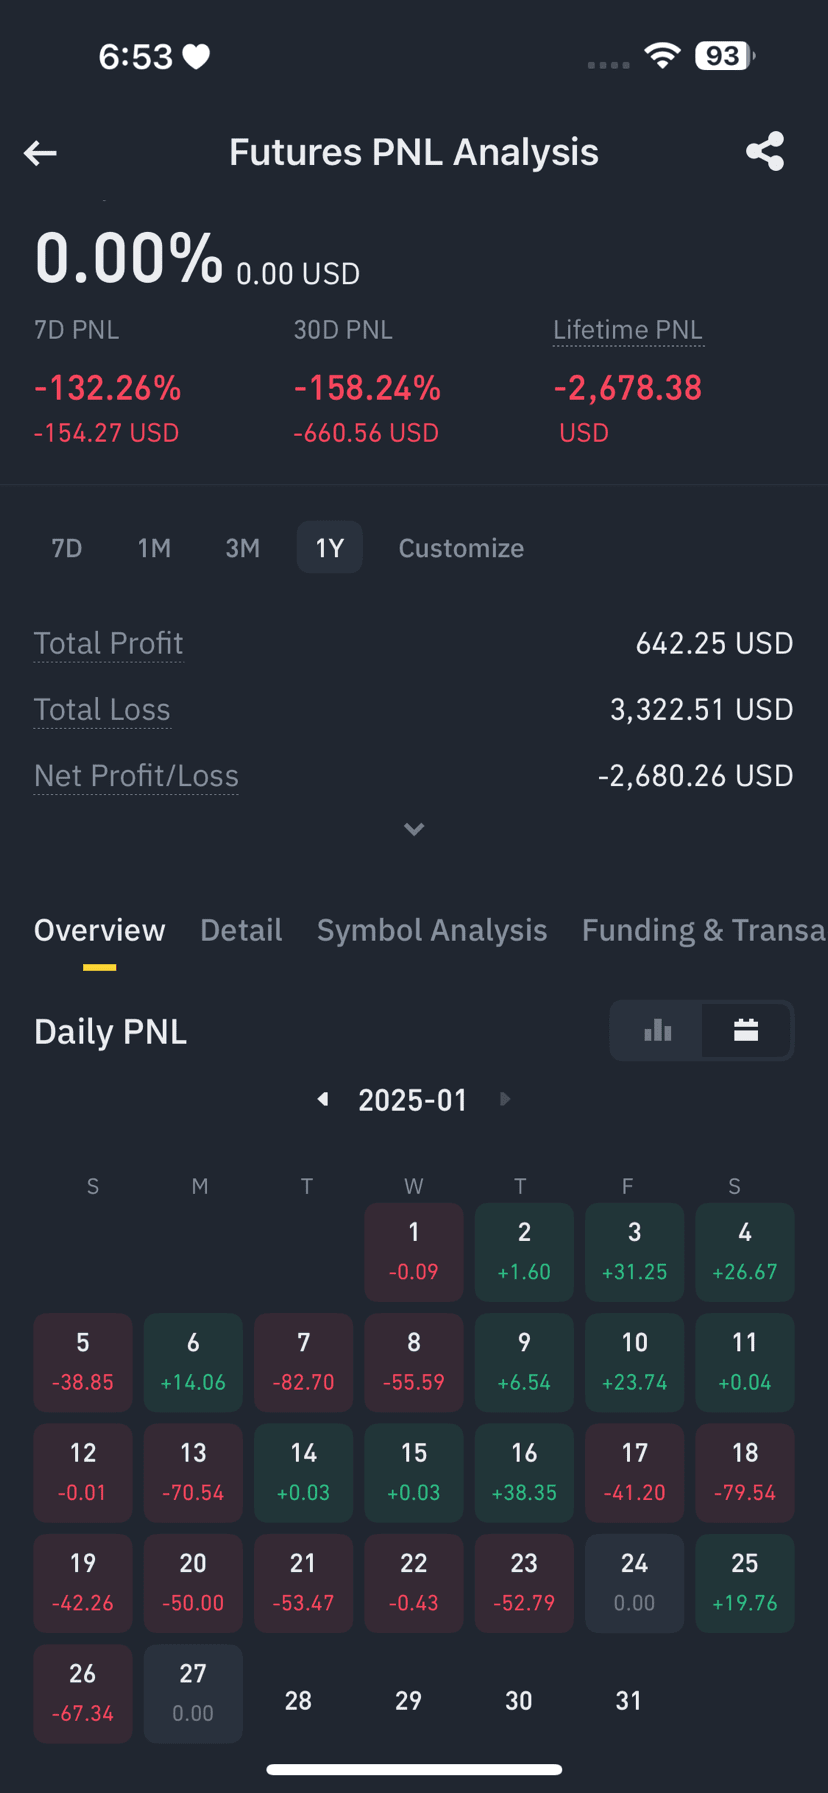
Task: Switch Daily PNL to bar chart view
Action: [x=657, y=1030]
